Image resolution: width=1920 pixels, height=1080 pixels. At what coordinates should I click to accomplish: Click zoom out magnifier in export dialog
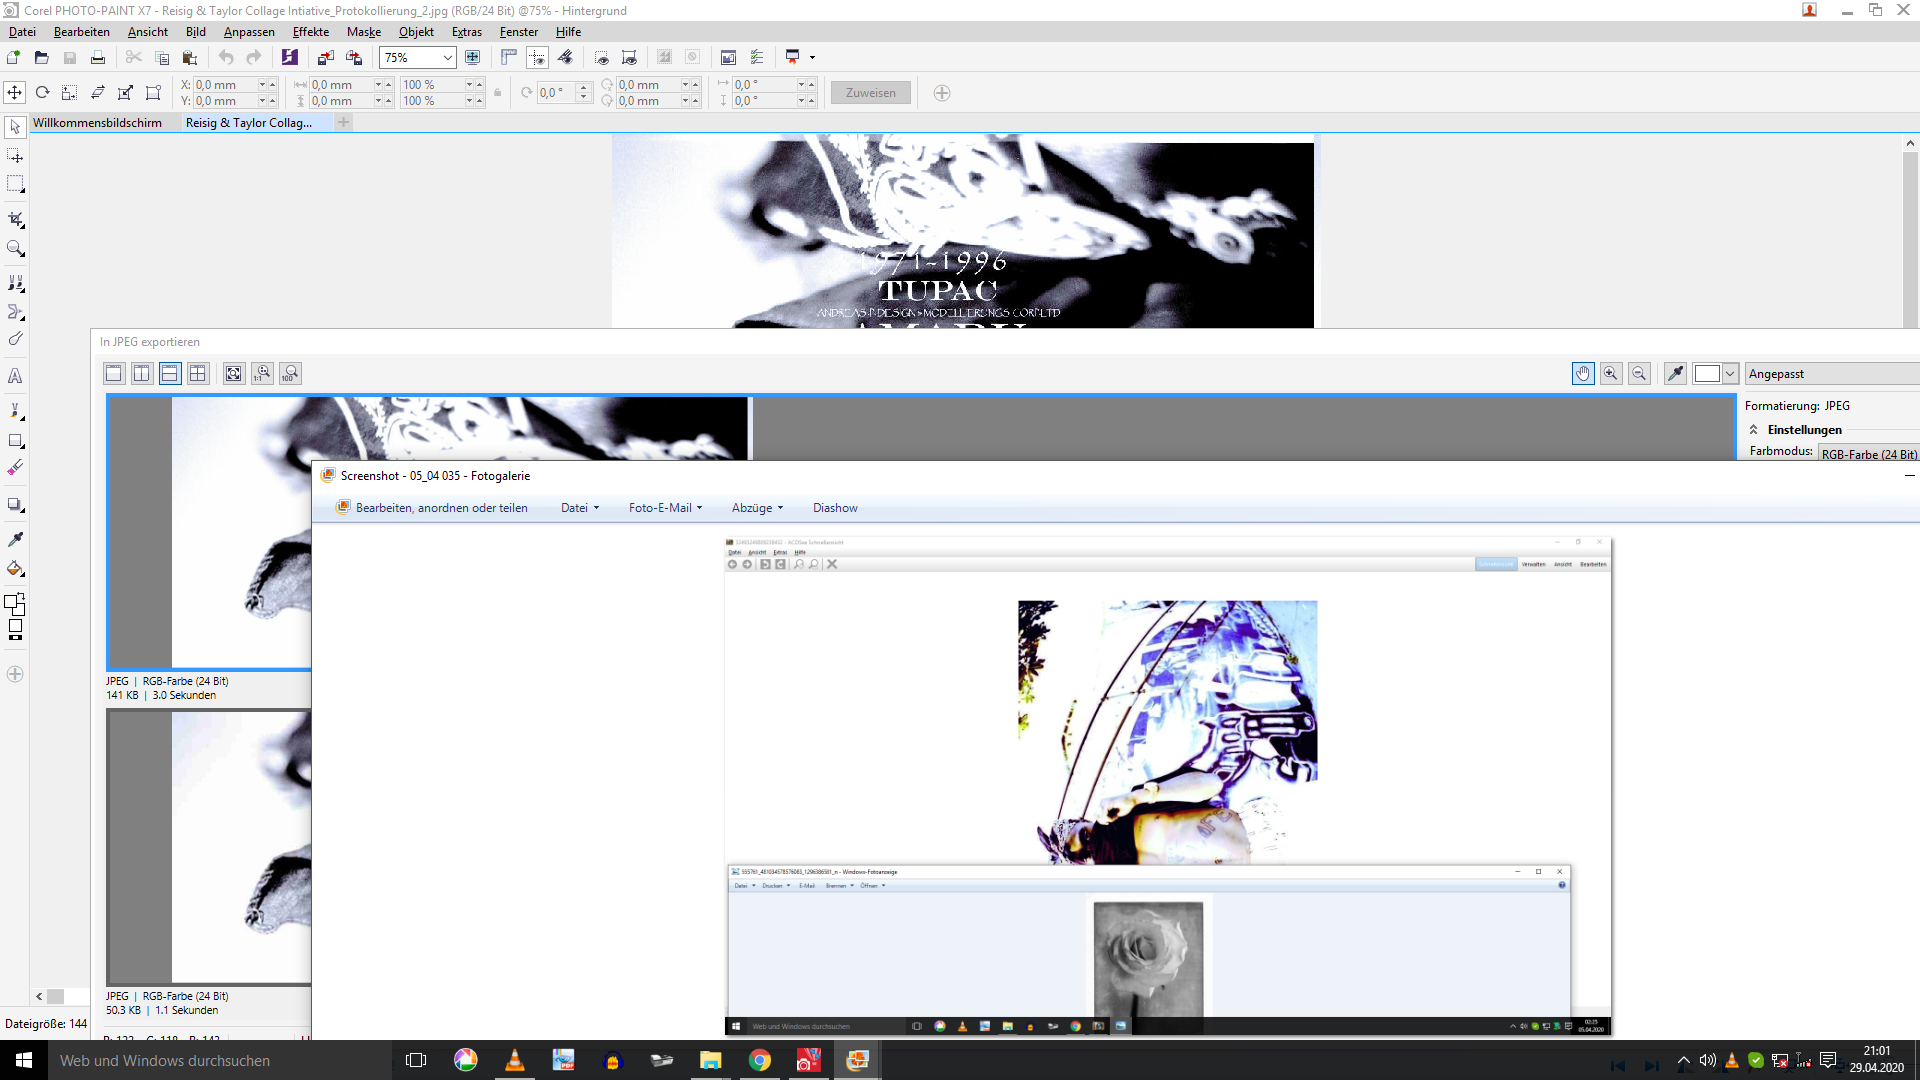1639,373
